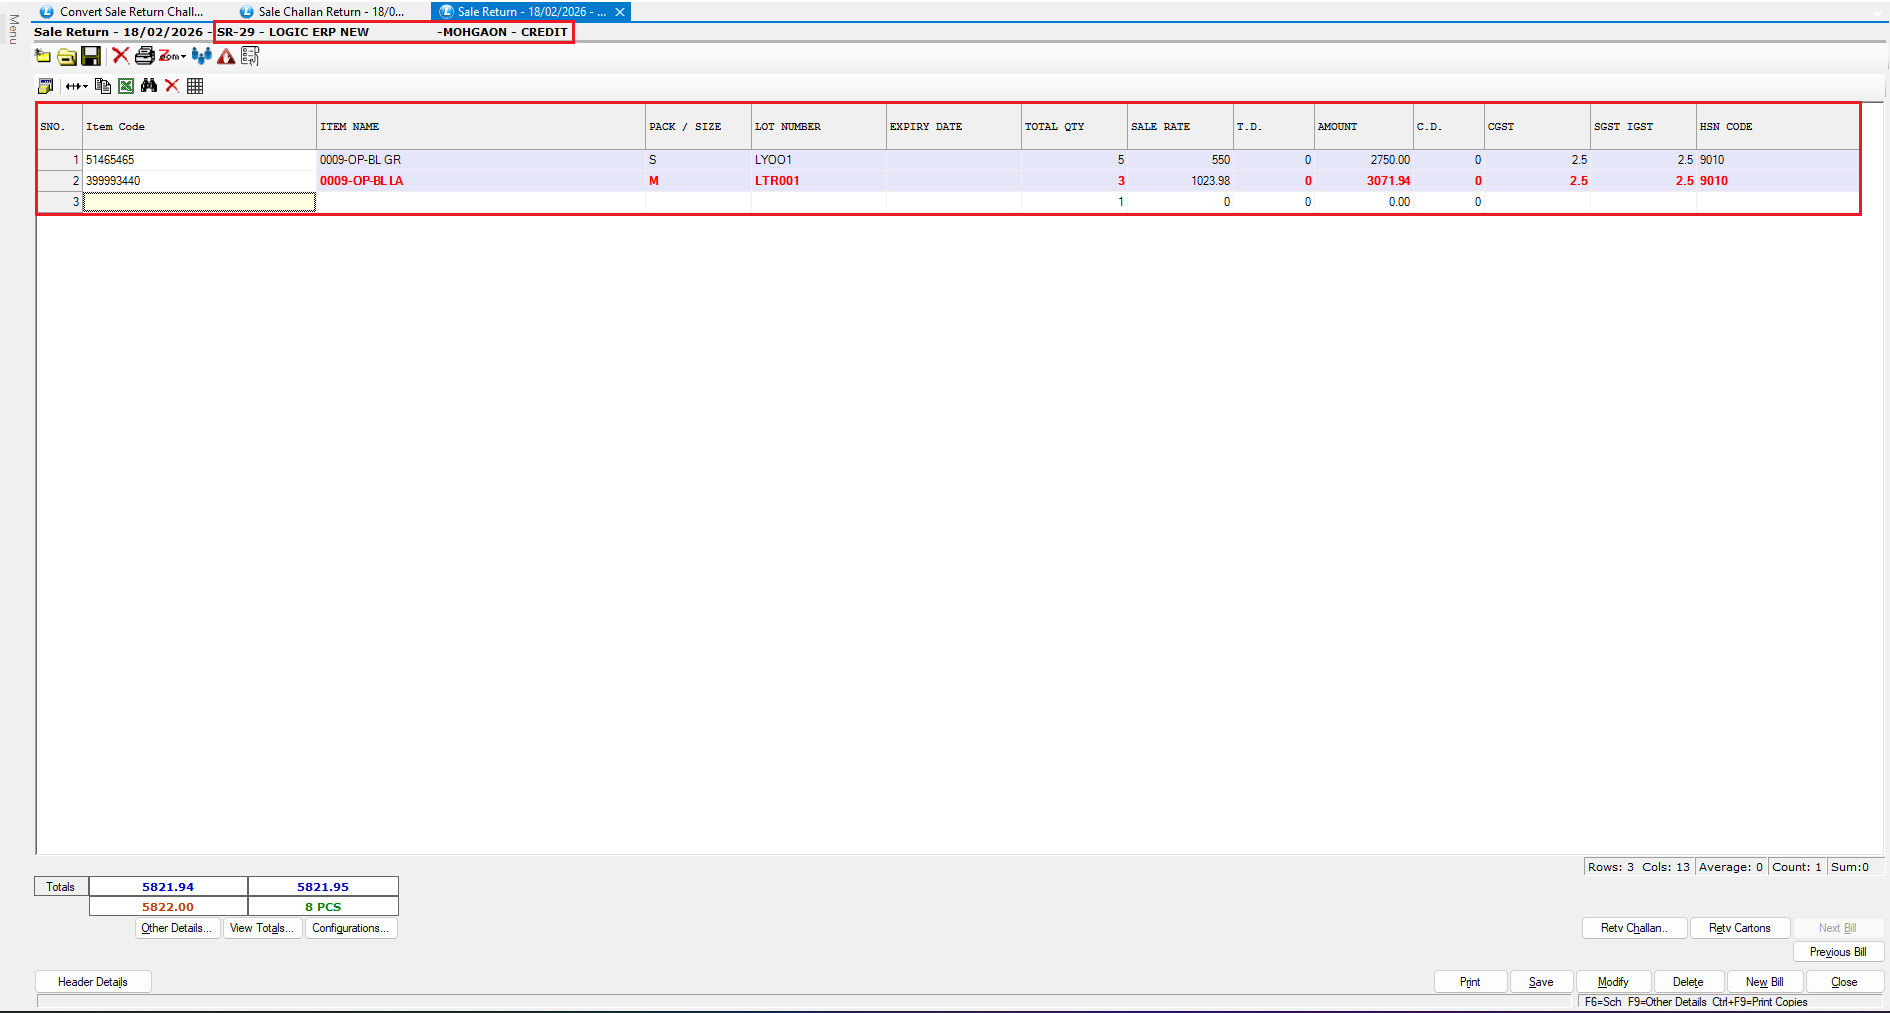Click the floppy disk save icon
Screen dimensions: 1890x1013
tap(91, 56)
